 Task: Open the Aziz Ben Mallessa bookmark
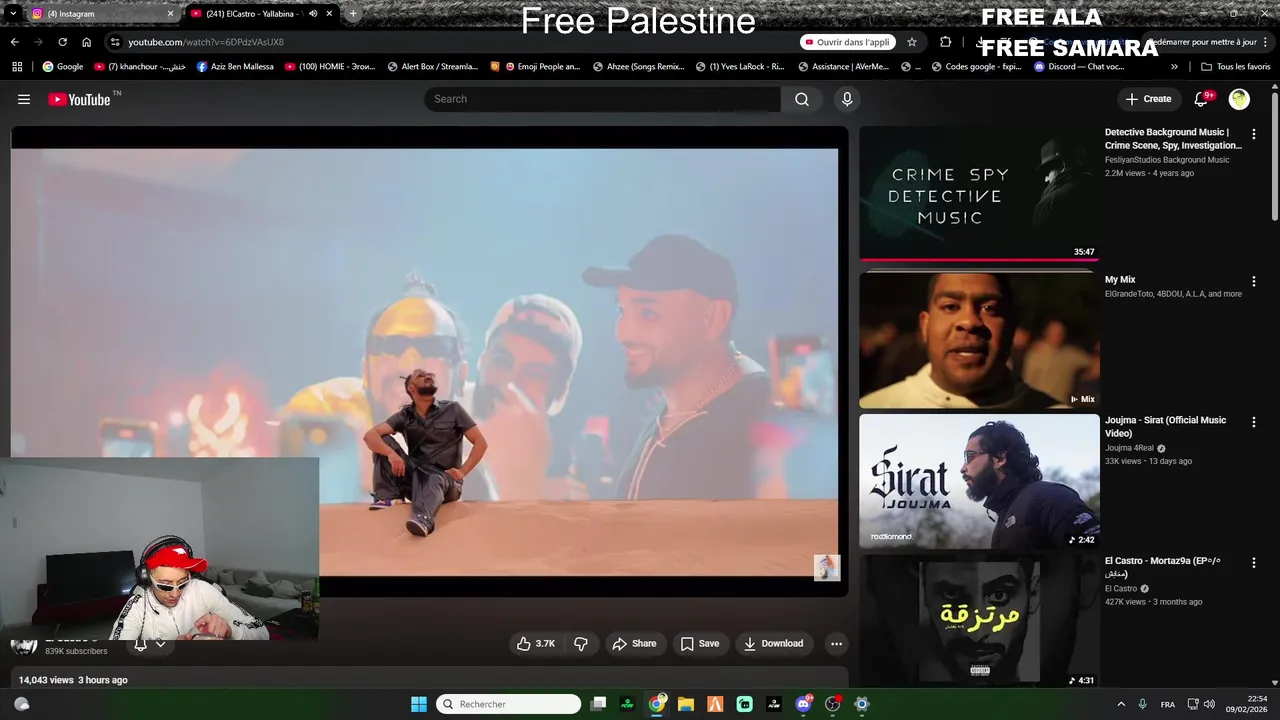[235, 67]
